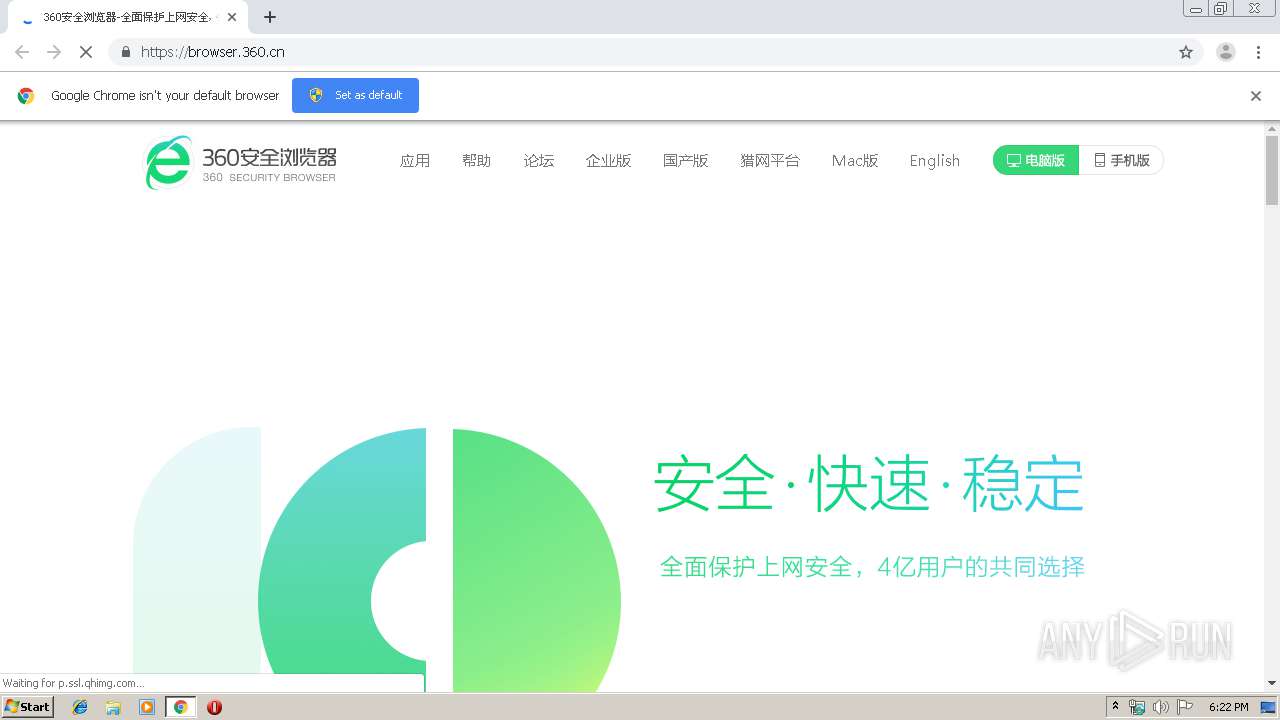Open the volume tray icon
The image size is (1280, 720).
[x=1160, y=707]
